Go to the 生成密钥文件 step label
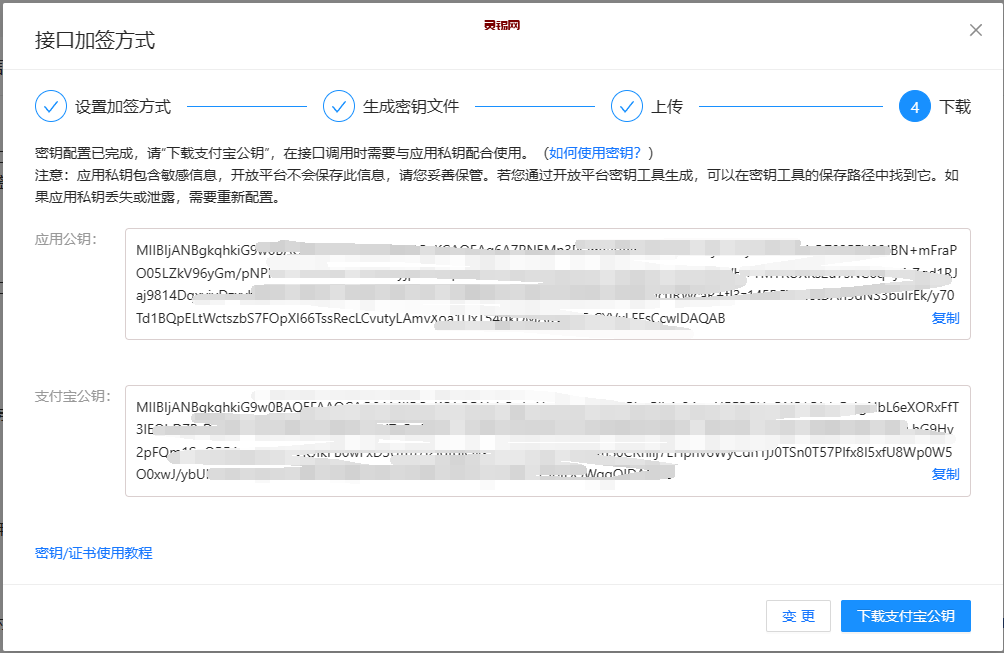This screenshot has height=653, width=1004. point(411,106)
